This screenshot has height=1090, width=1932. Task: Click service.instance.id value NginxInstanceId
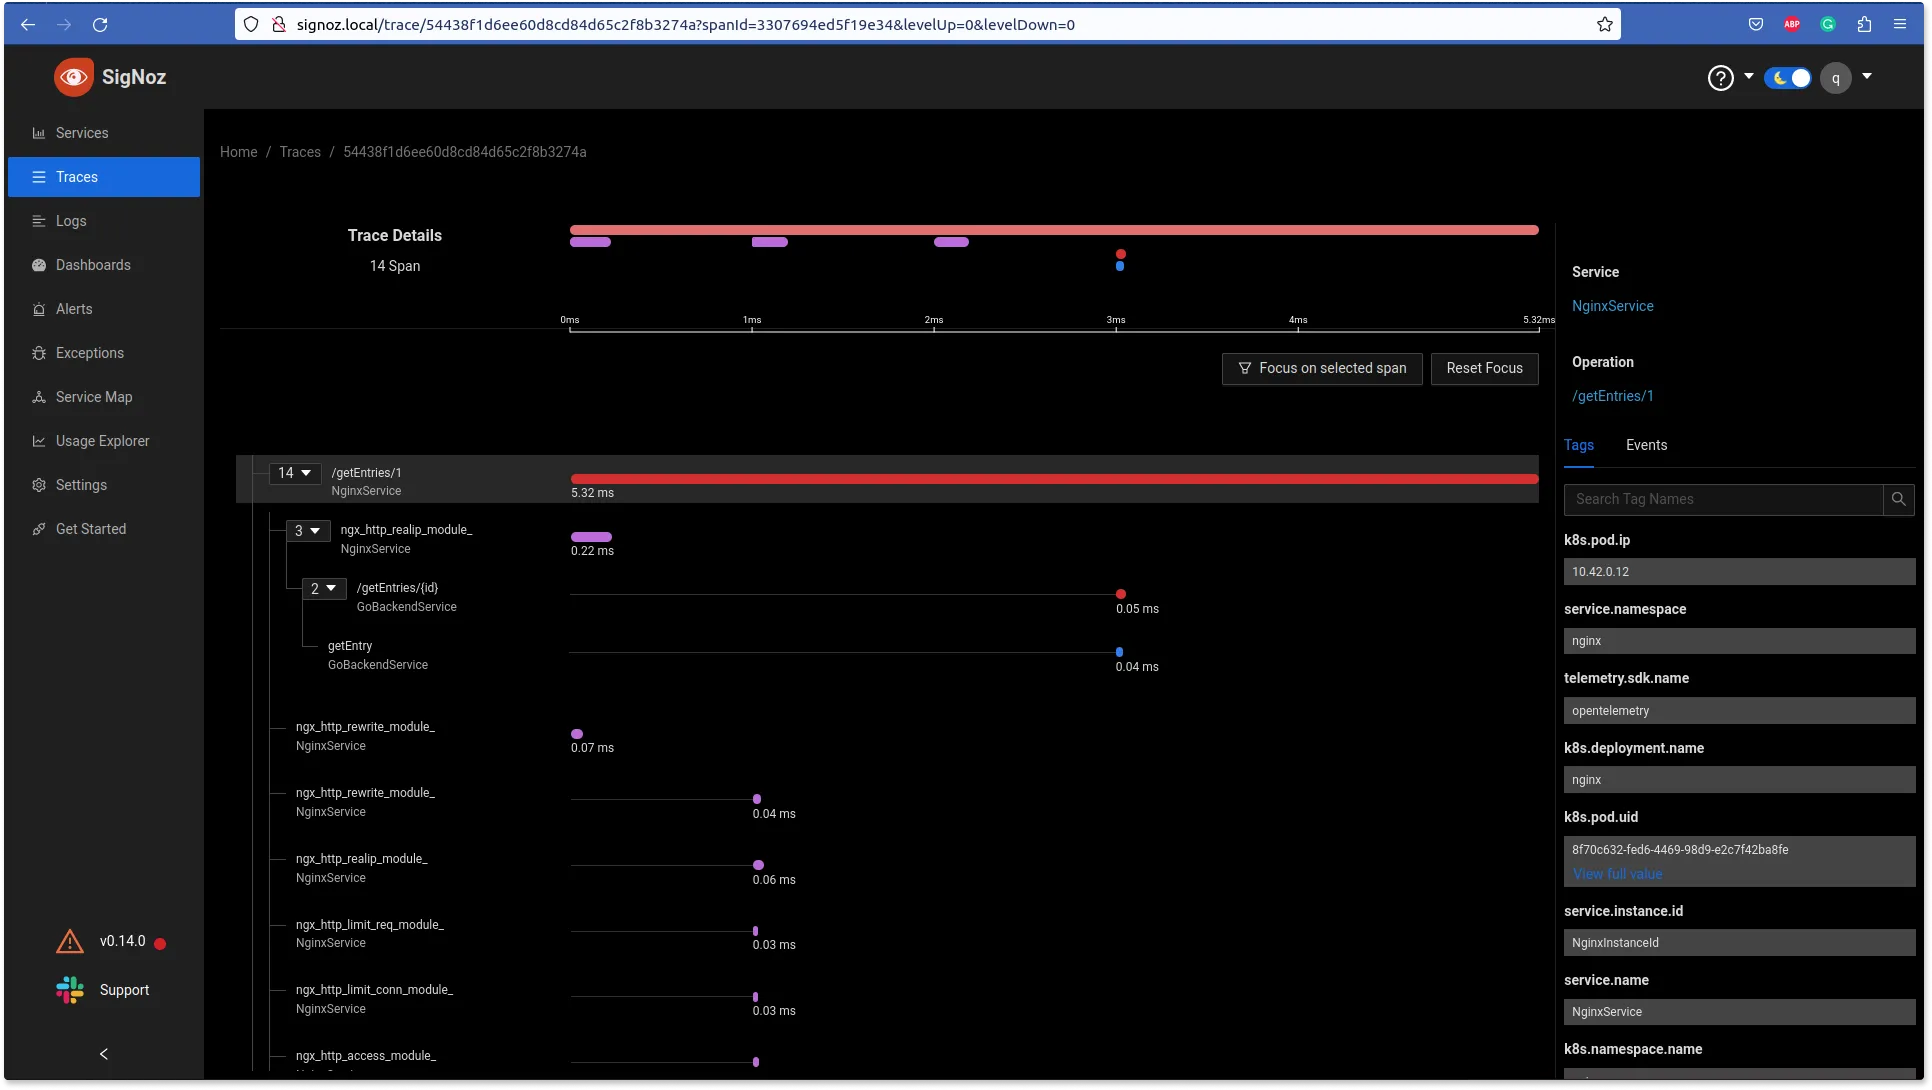[1739, 943]
